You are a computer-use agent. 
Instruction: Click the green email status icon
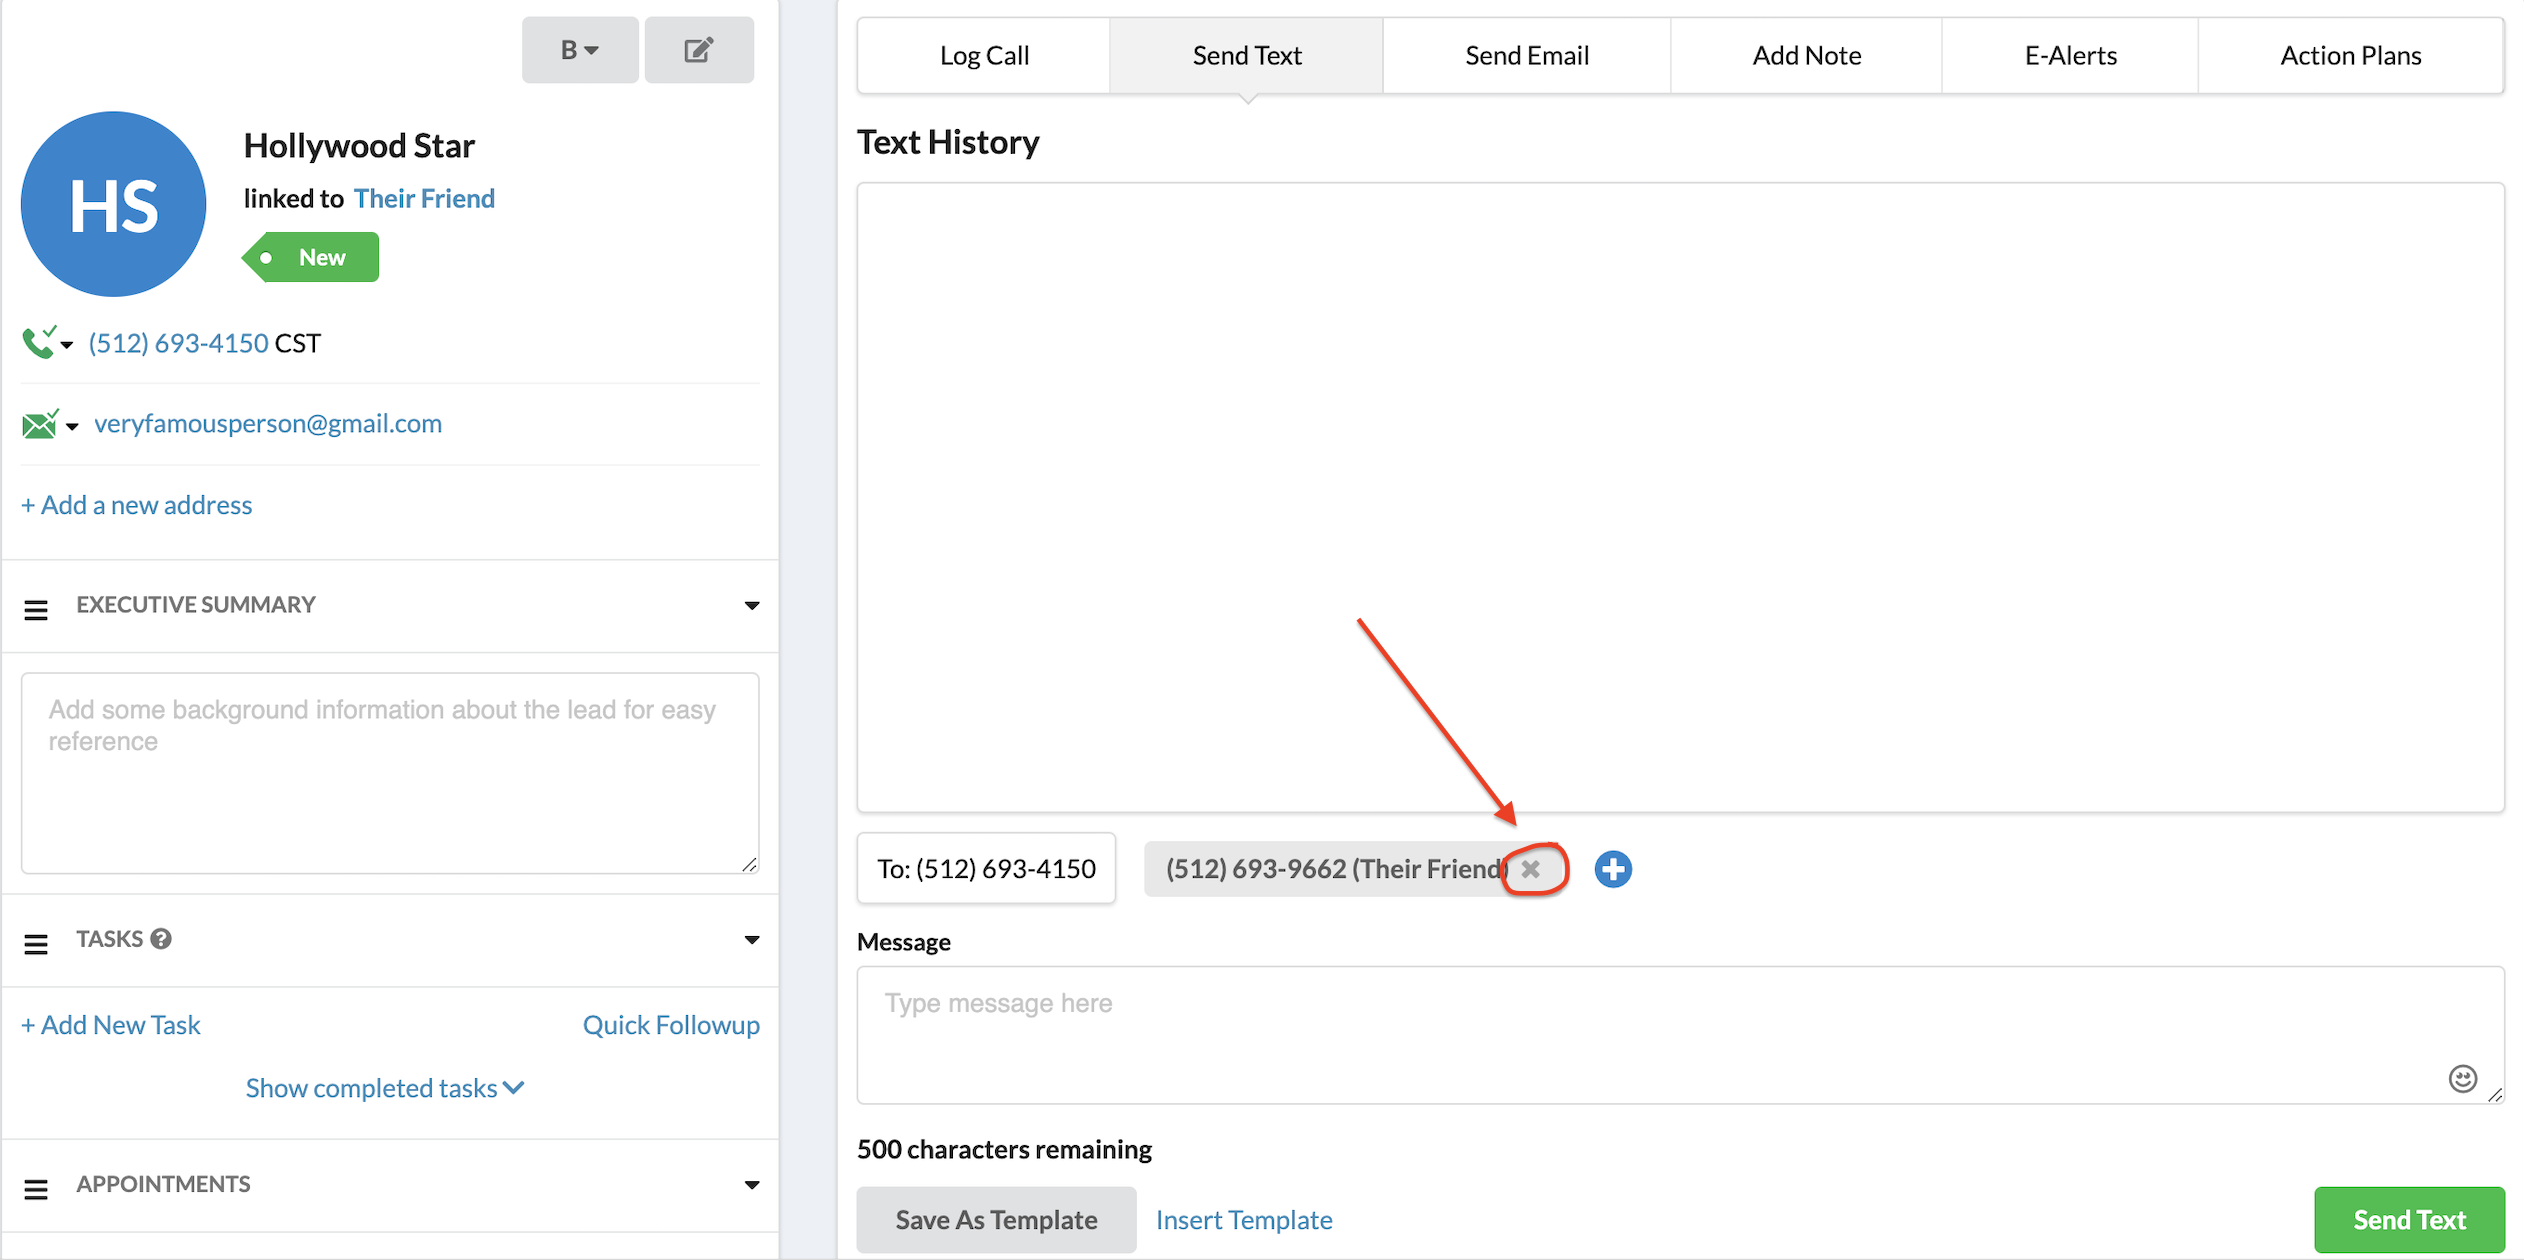(x=39, y=424)
